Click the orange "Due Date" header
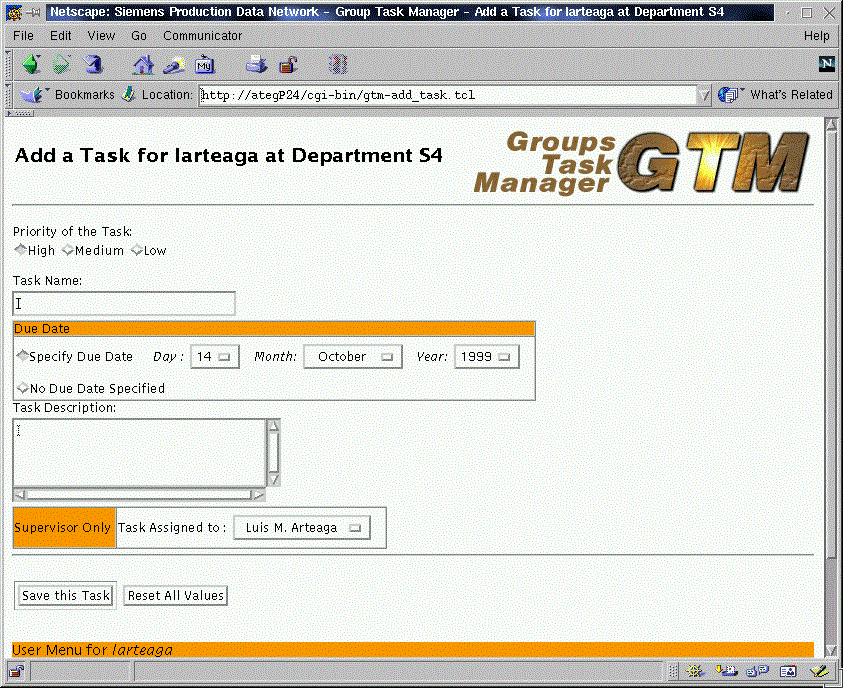The image size is (843, 688). point(274,328)
